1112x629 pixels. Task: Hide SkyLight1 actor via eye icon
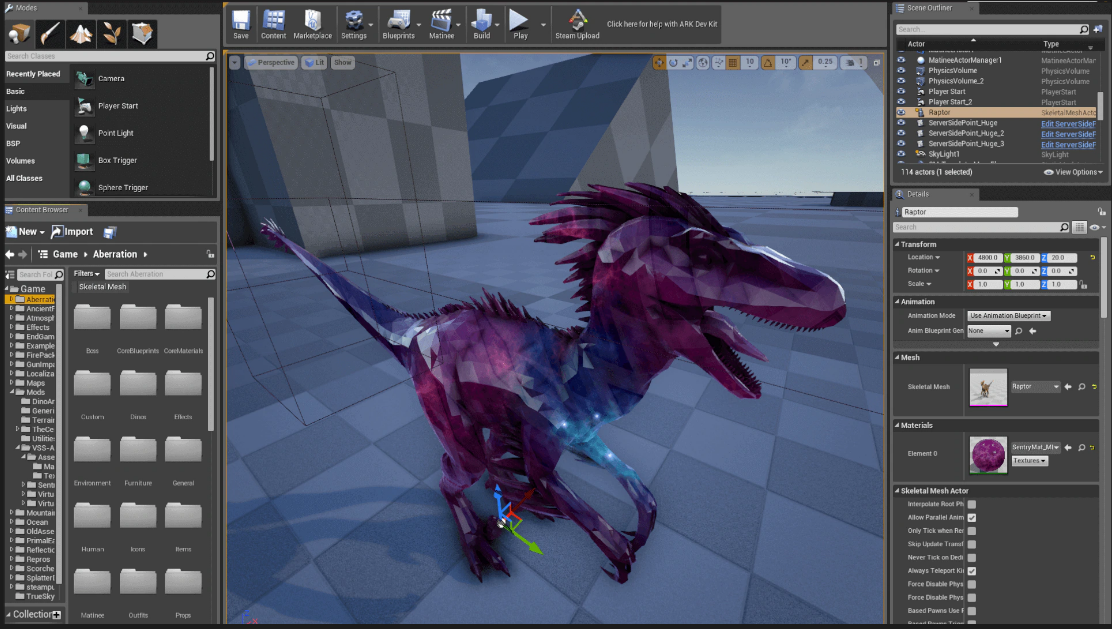point(901,153)
